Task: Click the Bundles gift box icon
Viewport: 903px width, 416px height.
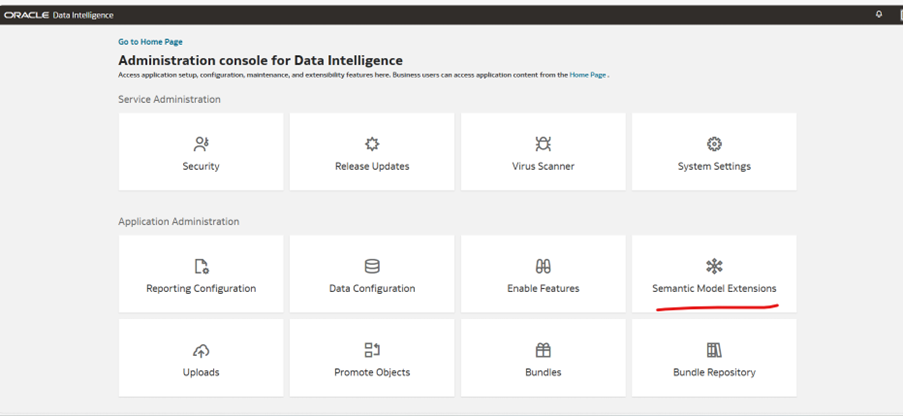Action: tap(543, 350)
